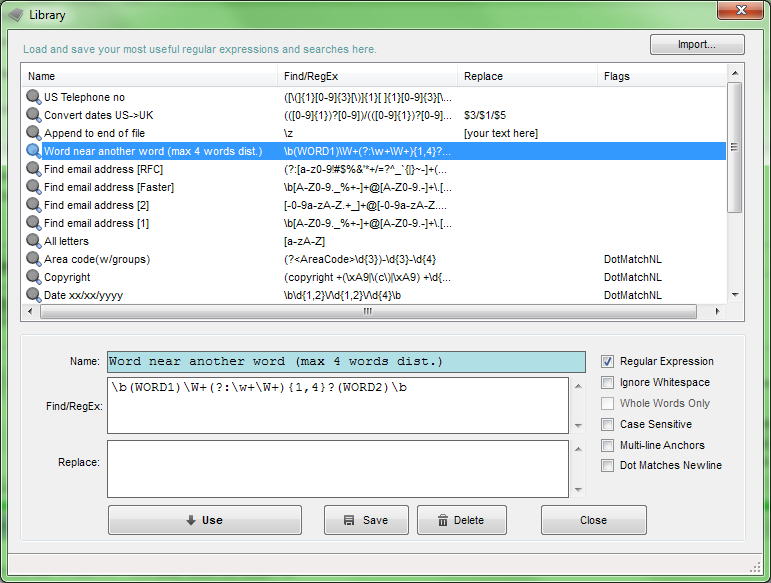
Task: Click the DotMatchNL flag in Copyright row
Action: (x=632, y=277)
